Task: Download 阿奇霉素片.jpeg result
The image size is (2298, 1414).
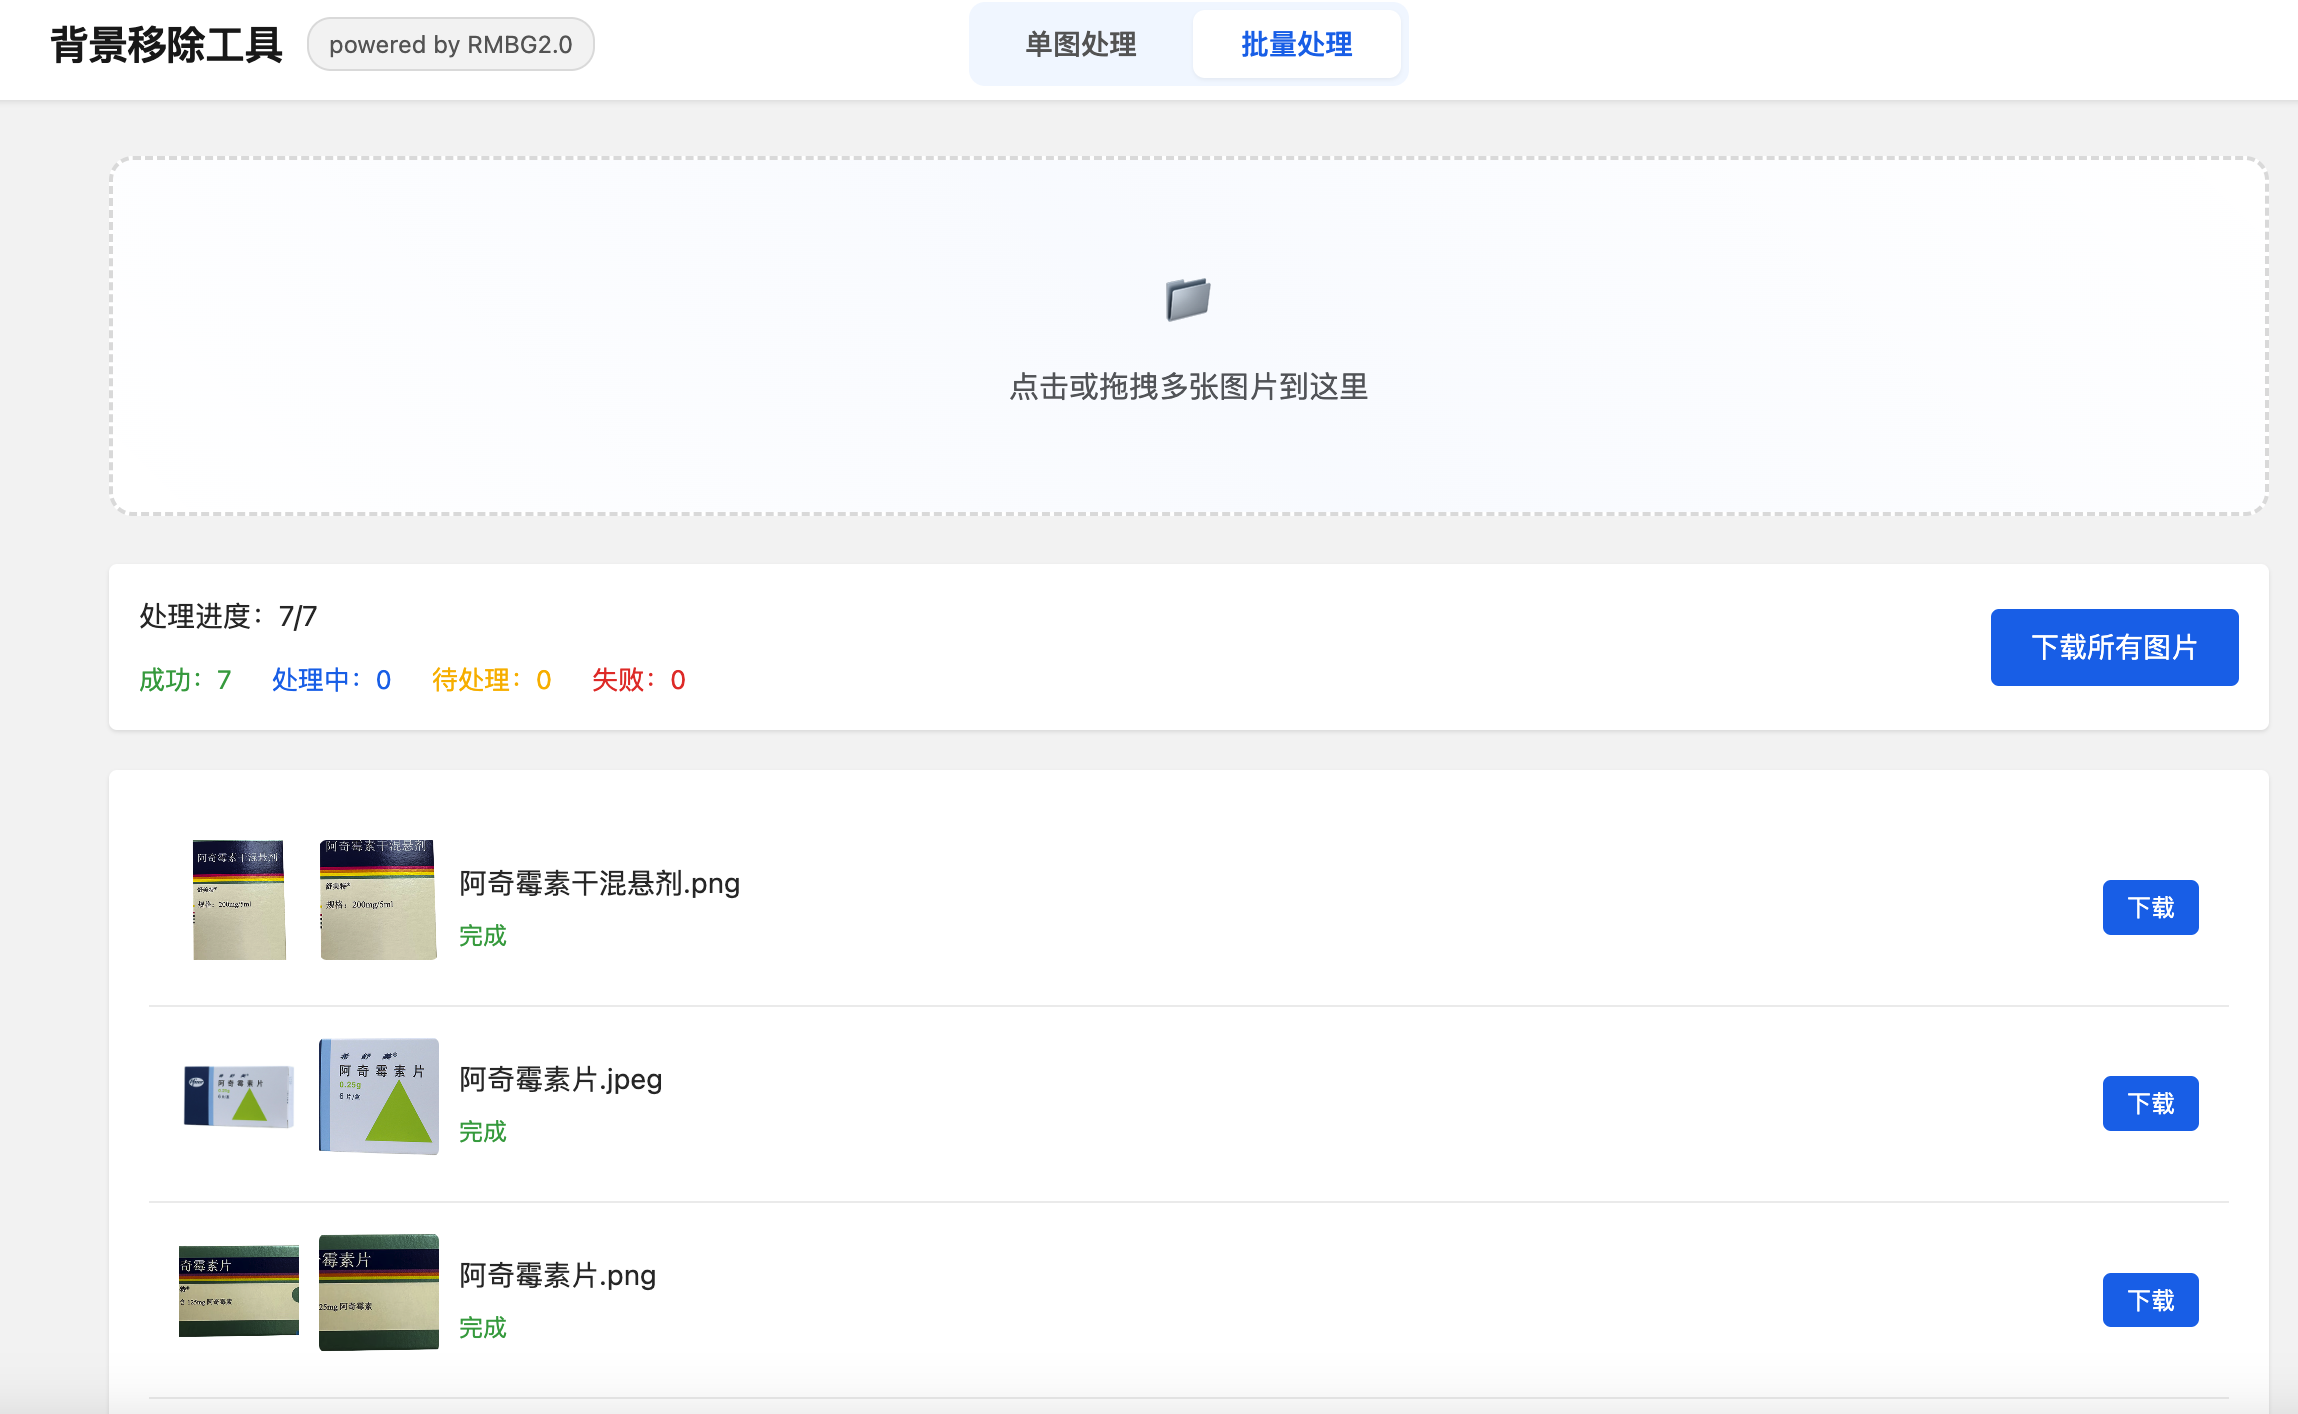Action: [x=2150, y=1103]
